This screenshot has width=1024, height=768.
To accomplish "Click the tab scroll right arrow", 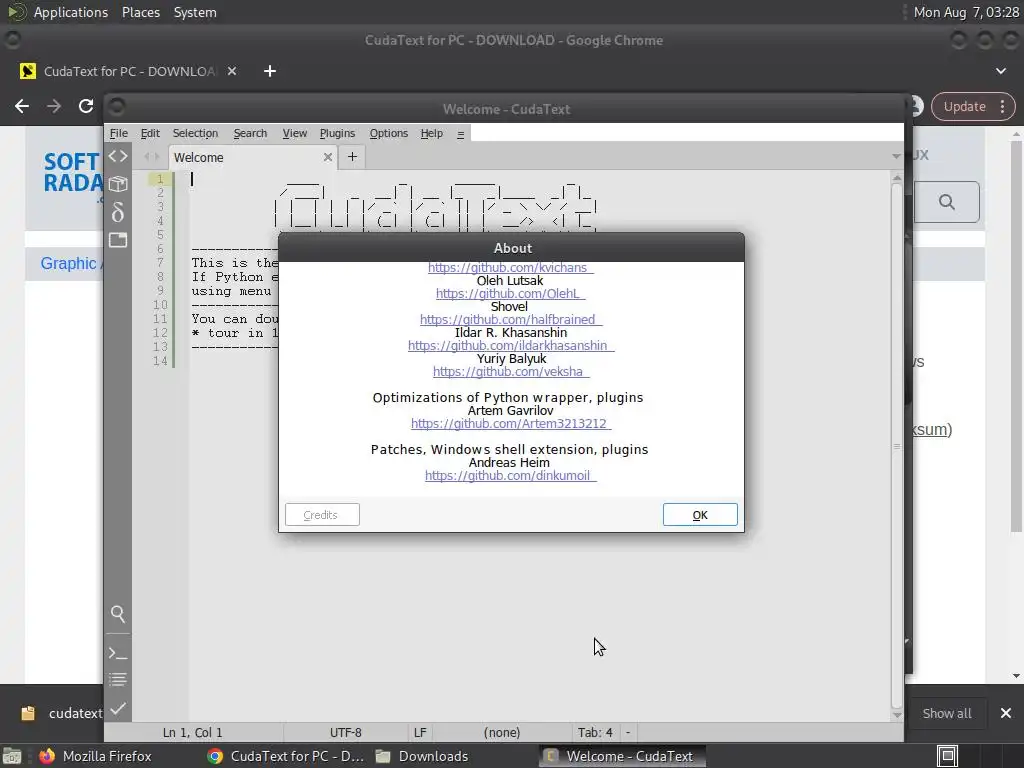I will point(156,157).
